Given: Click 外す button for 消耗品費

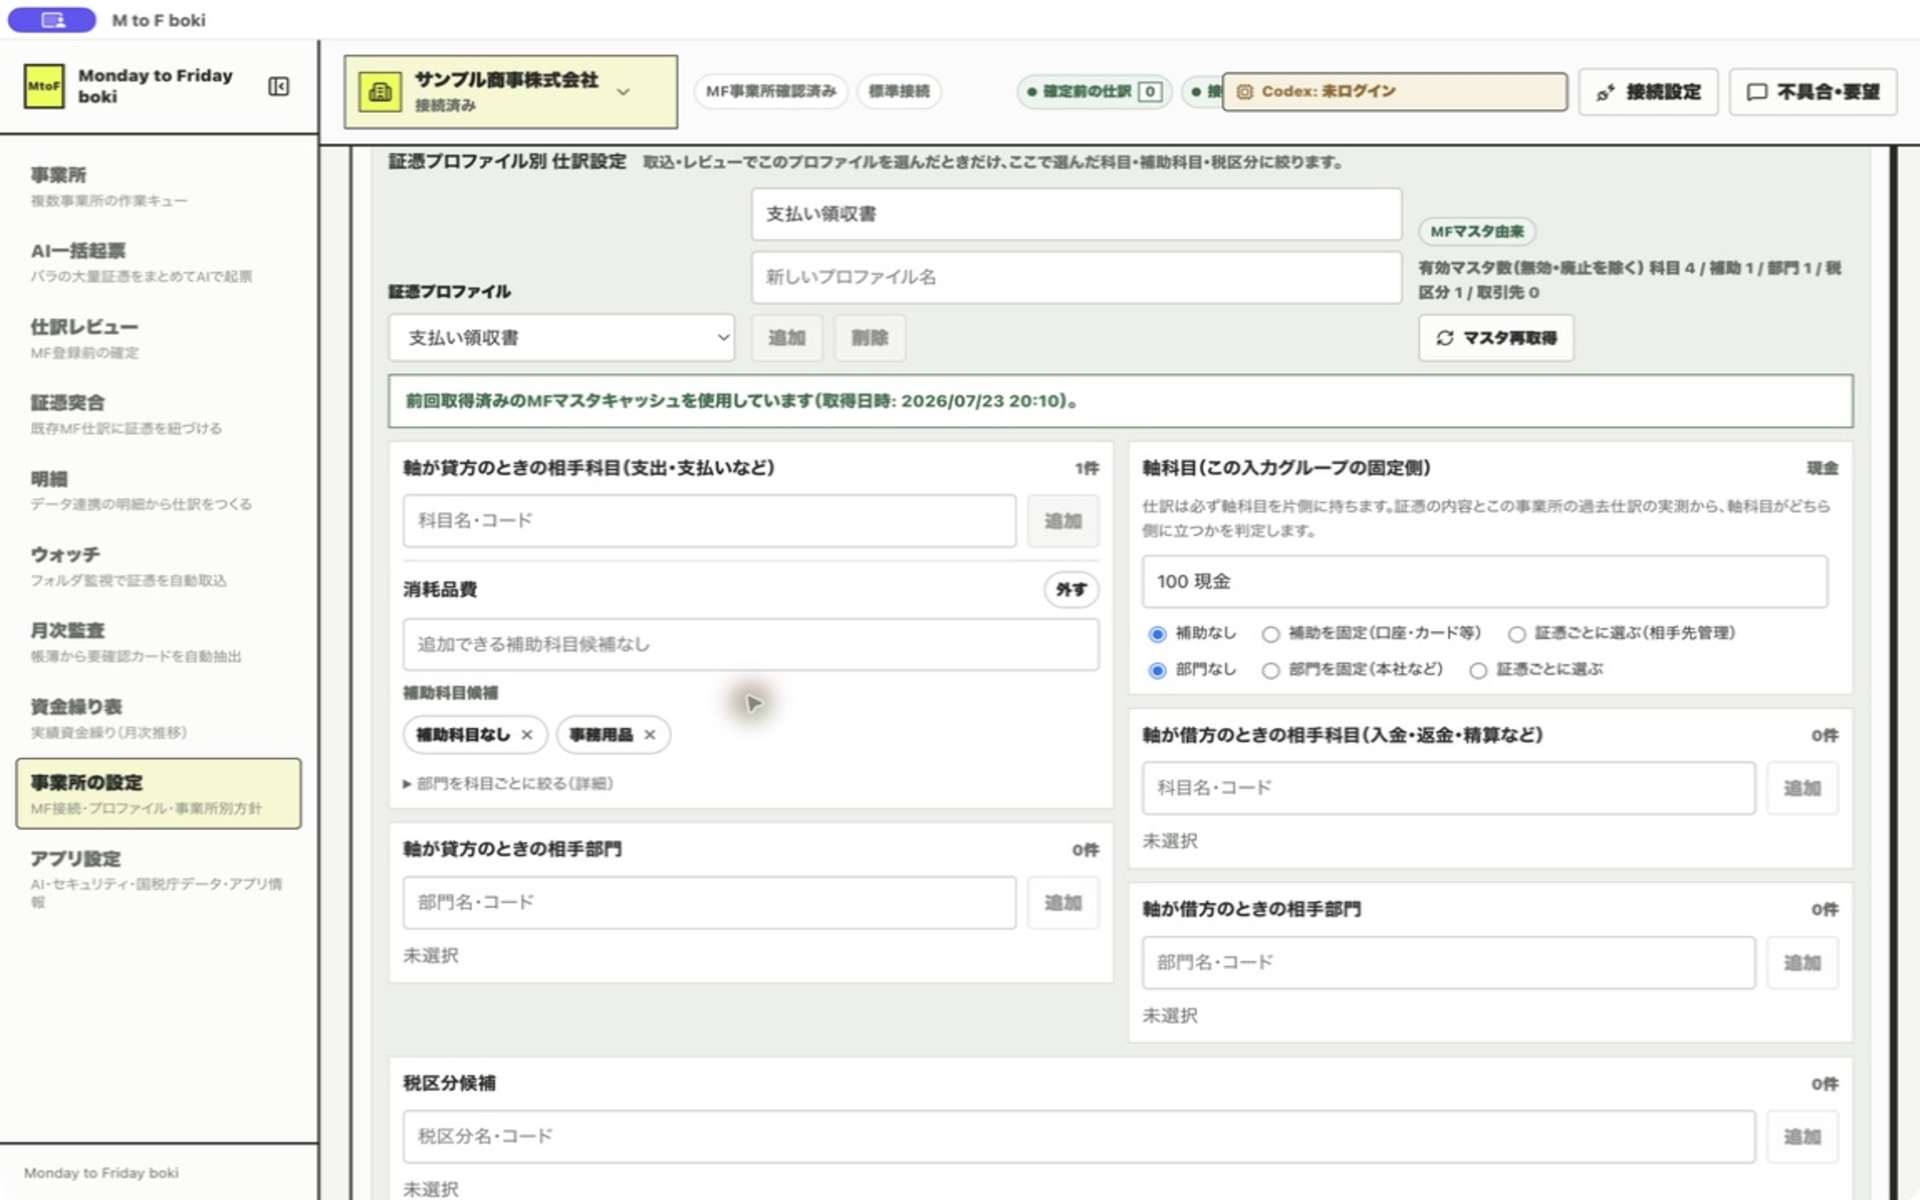Looking at the screenshot, I should tap(1071, 590).
